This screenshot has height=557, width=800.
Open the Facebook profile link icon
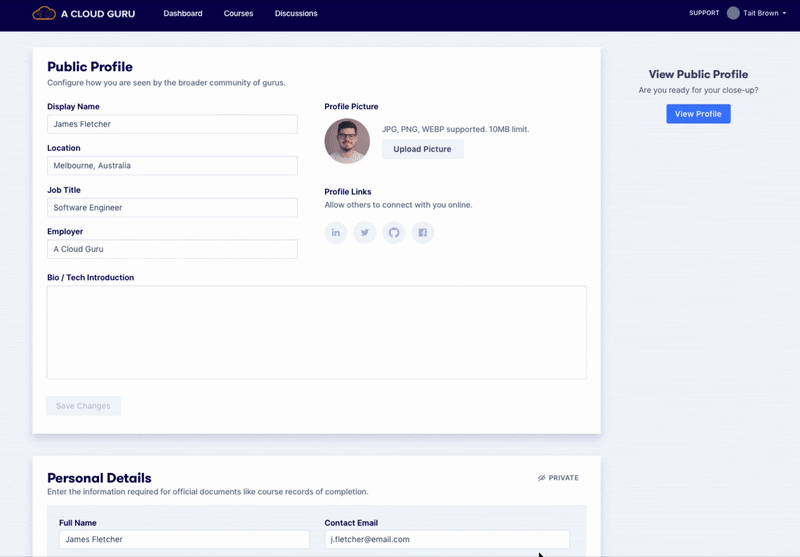423,233
